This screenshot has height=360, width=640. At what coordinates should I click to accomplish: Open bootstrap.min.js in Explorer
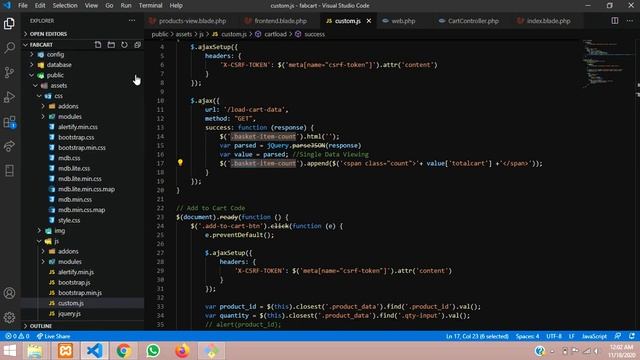pos(80,293)
